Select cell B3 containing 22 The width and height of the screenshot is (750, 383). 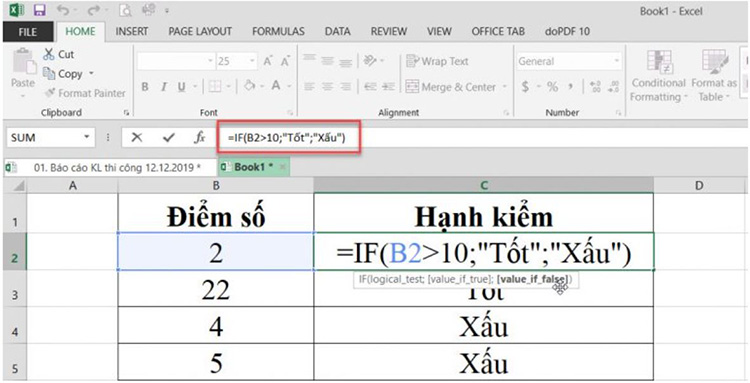pos(216,289)
